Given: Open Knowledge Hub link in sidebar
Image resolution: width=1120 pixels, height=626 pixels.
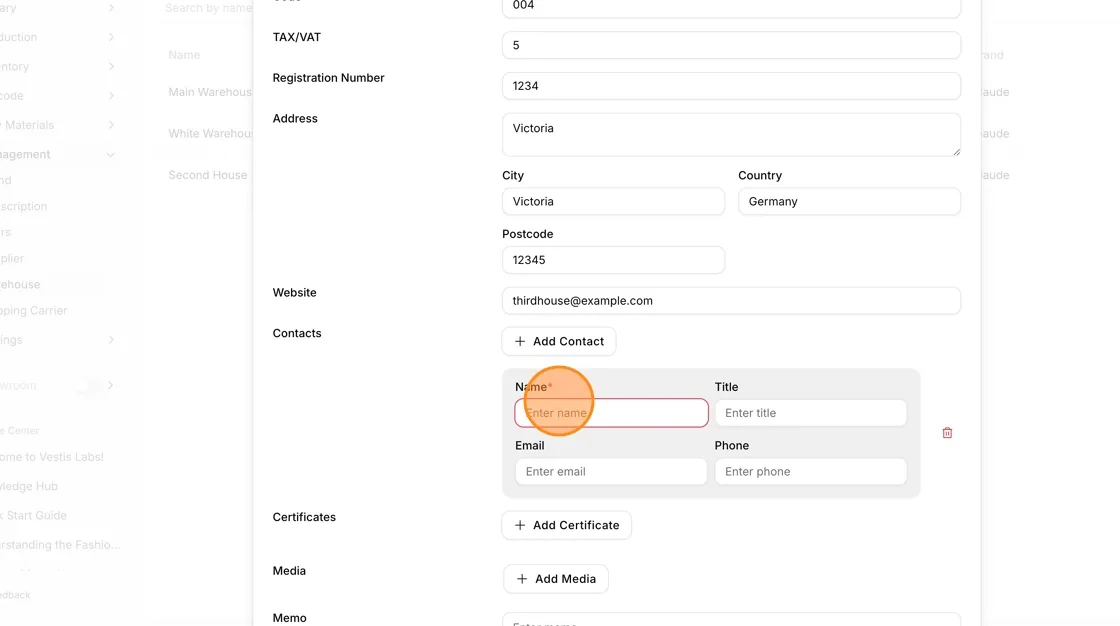Looking at the screenshot, I should pyautogui.click(x=29, y=487).
